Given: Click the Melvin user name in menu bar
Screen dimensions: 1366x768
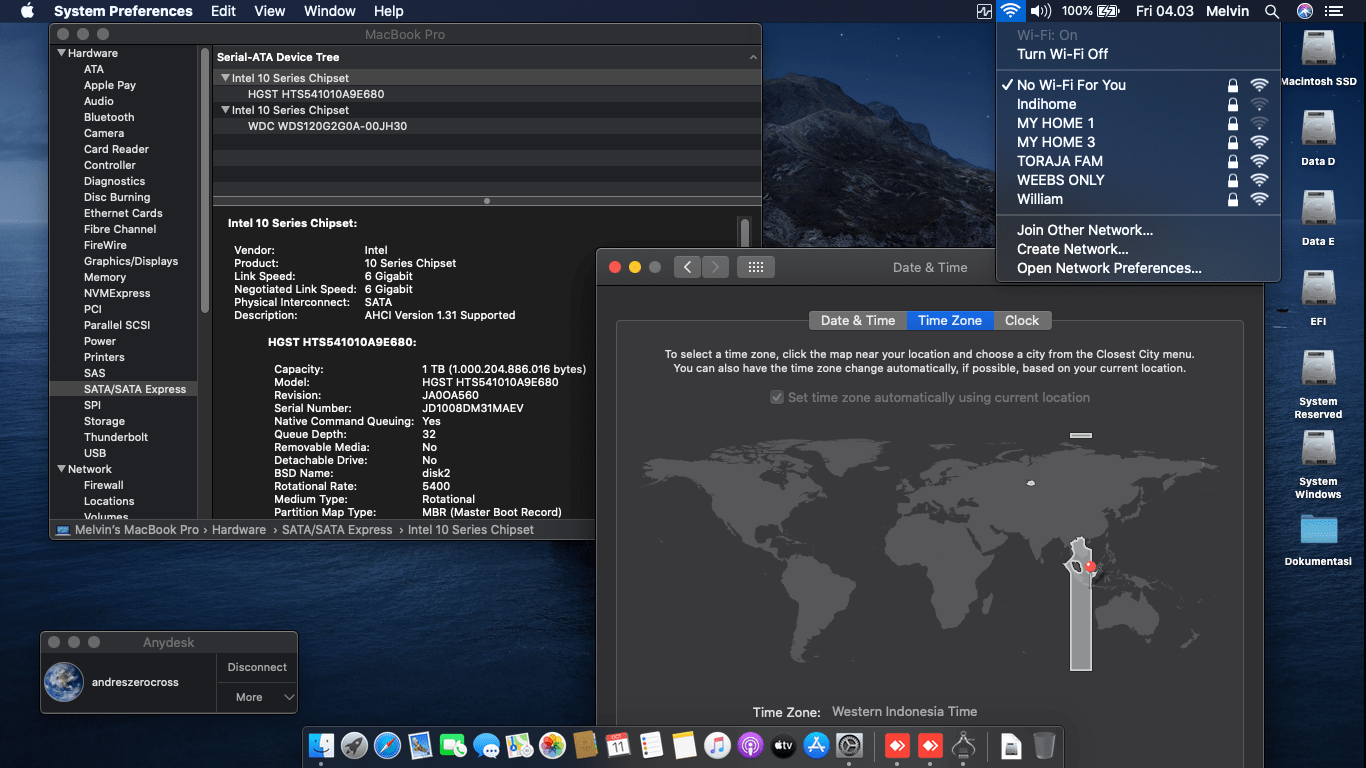Looking at the screenshot, I should point(1227,11).
